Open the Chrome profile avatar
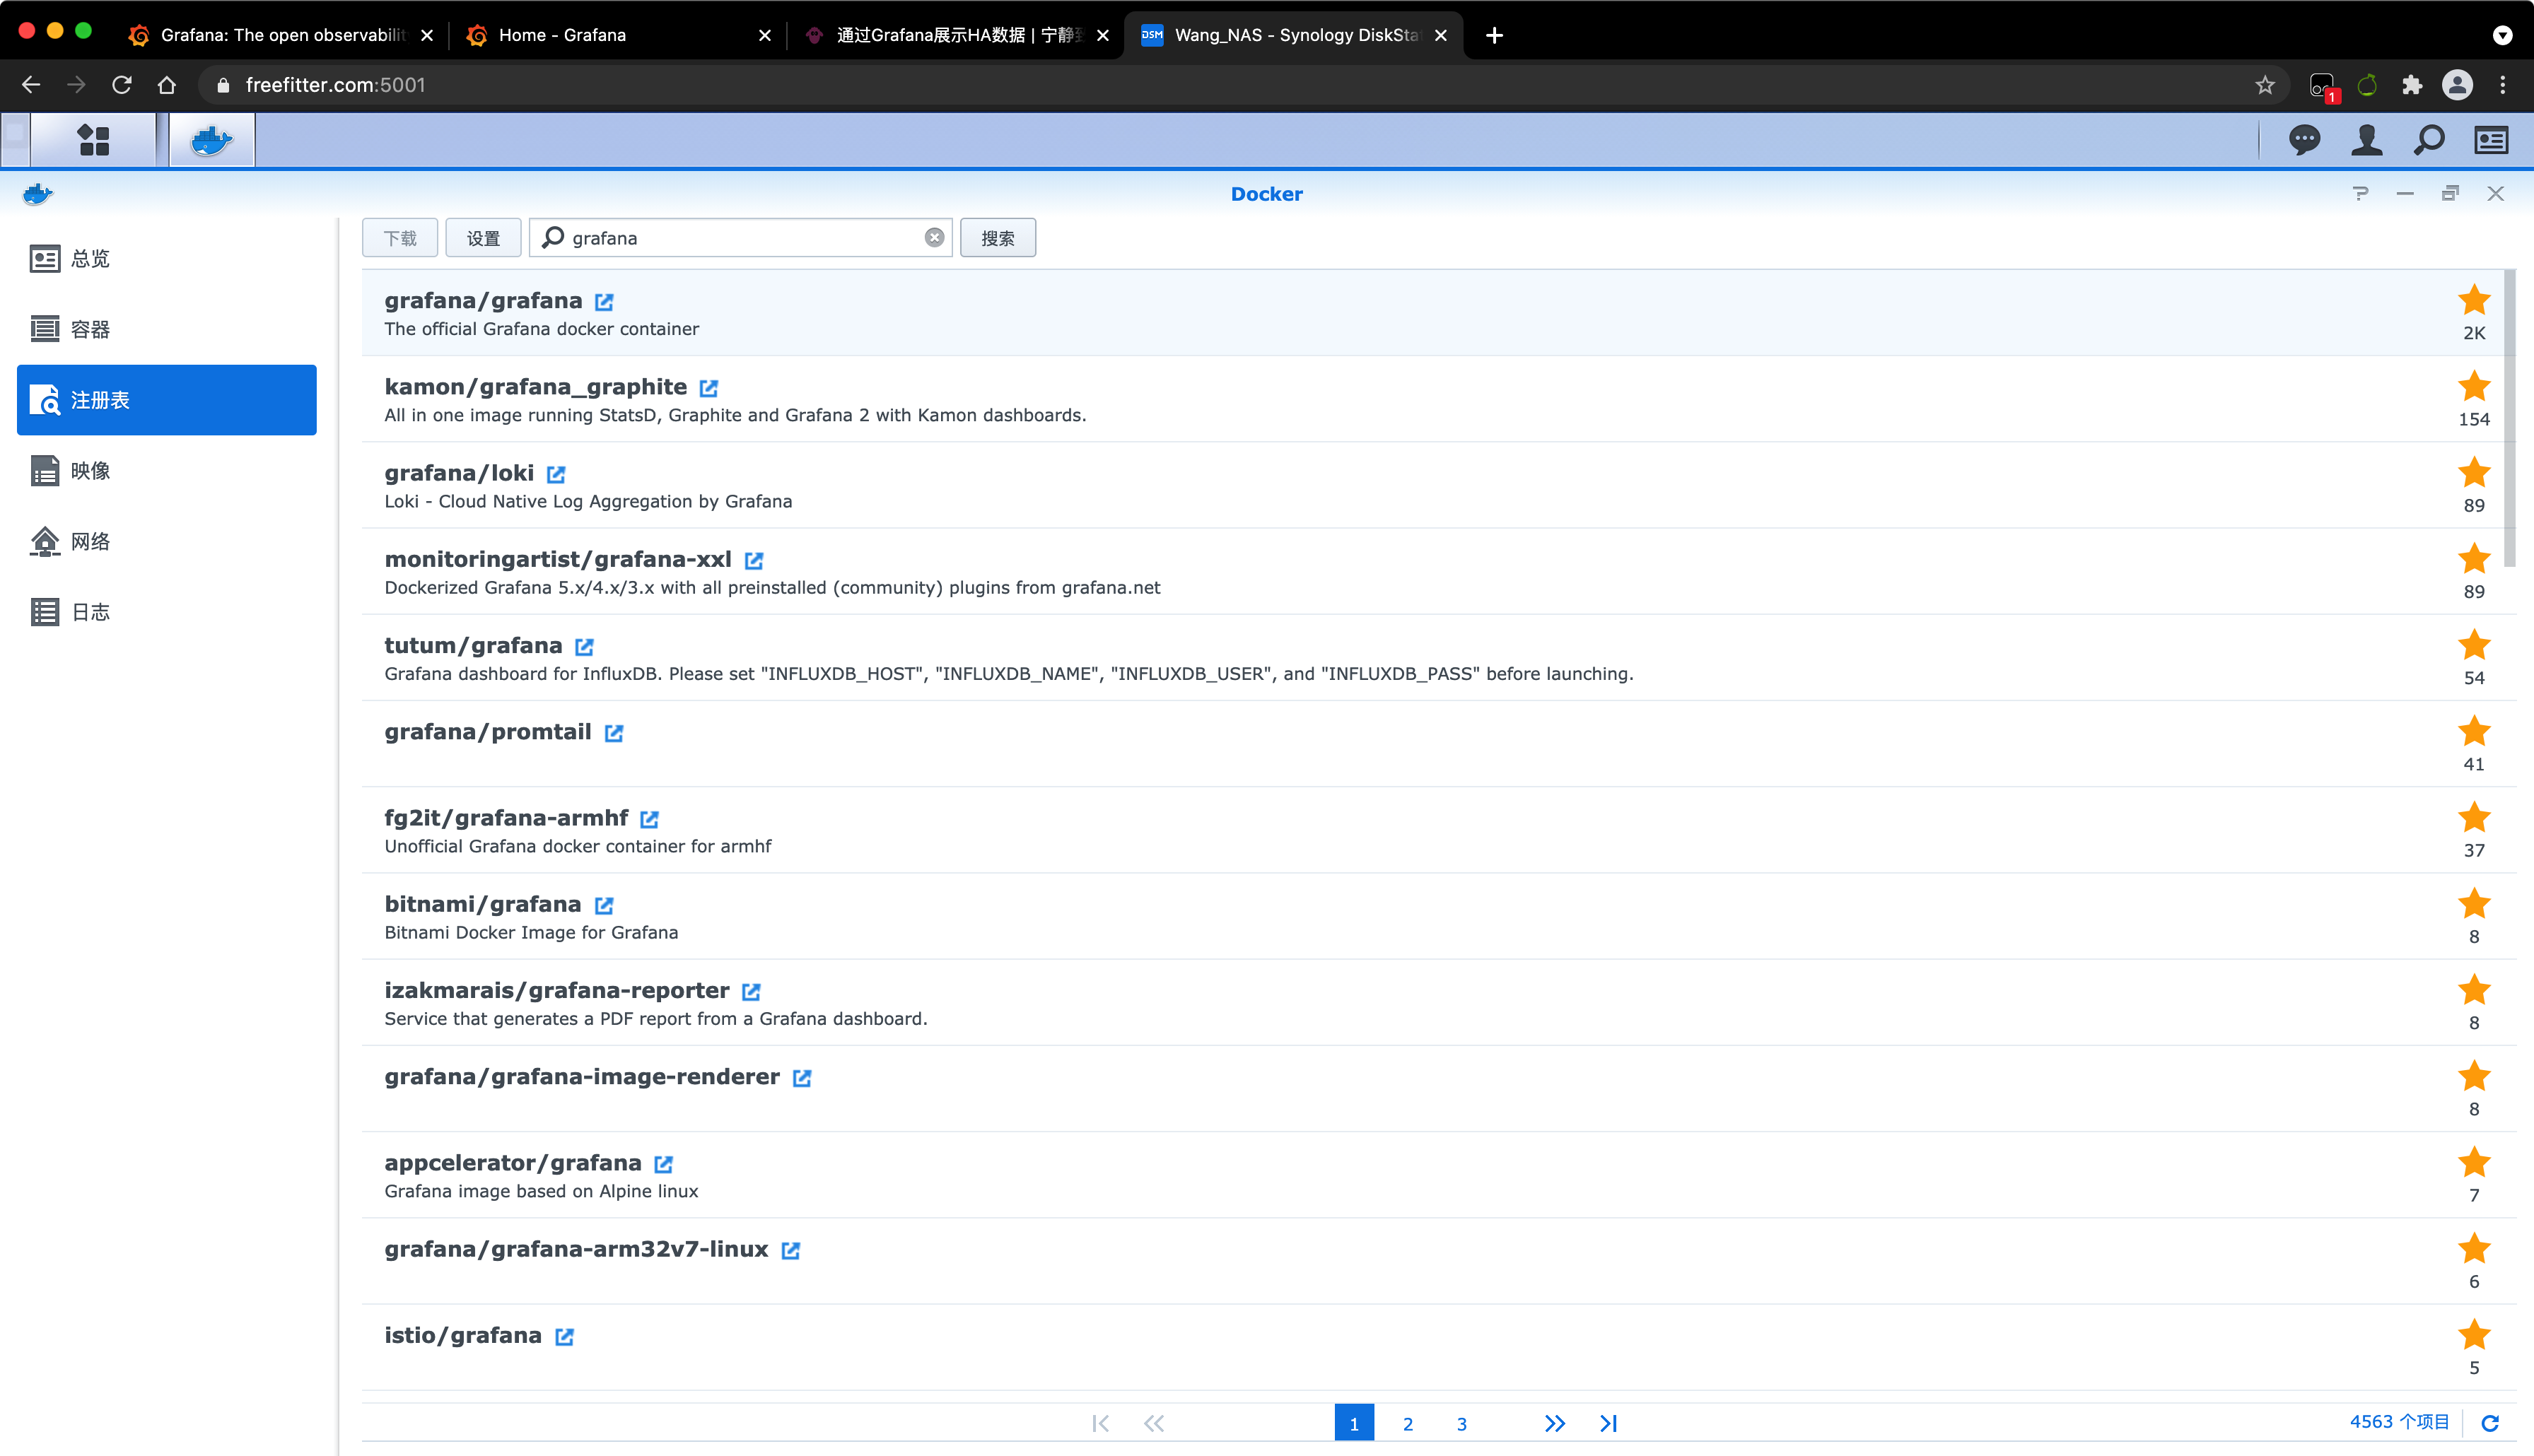The image size is (2534, 1456). pos(2457,85)
